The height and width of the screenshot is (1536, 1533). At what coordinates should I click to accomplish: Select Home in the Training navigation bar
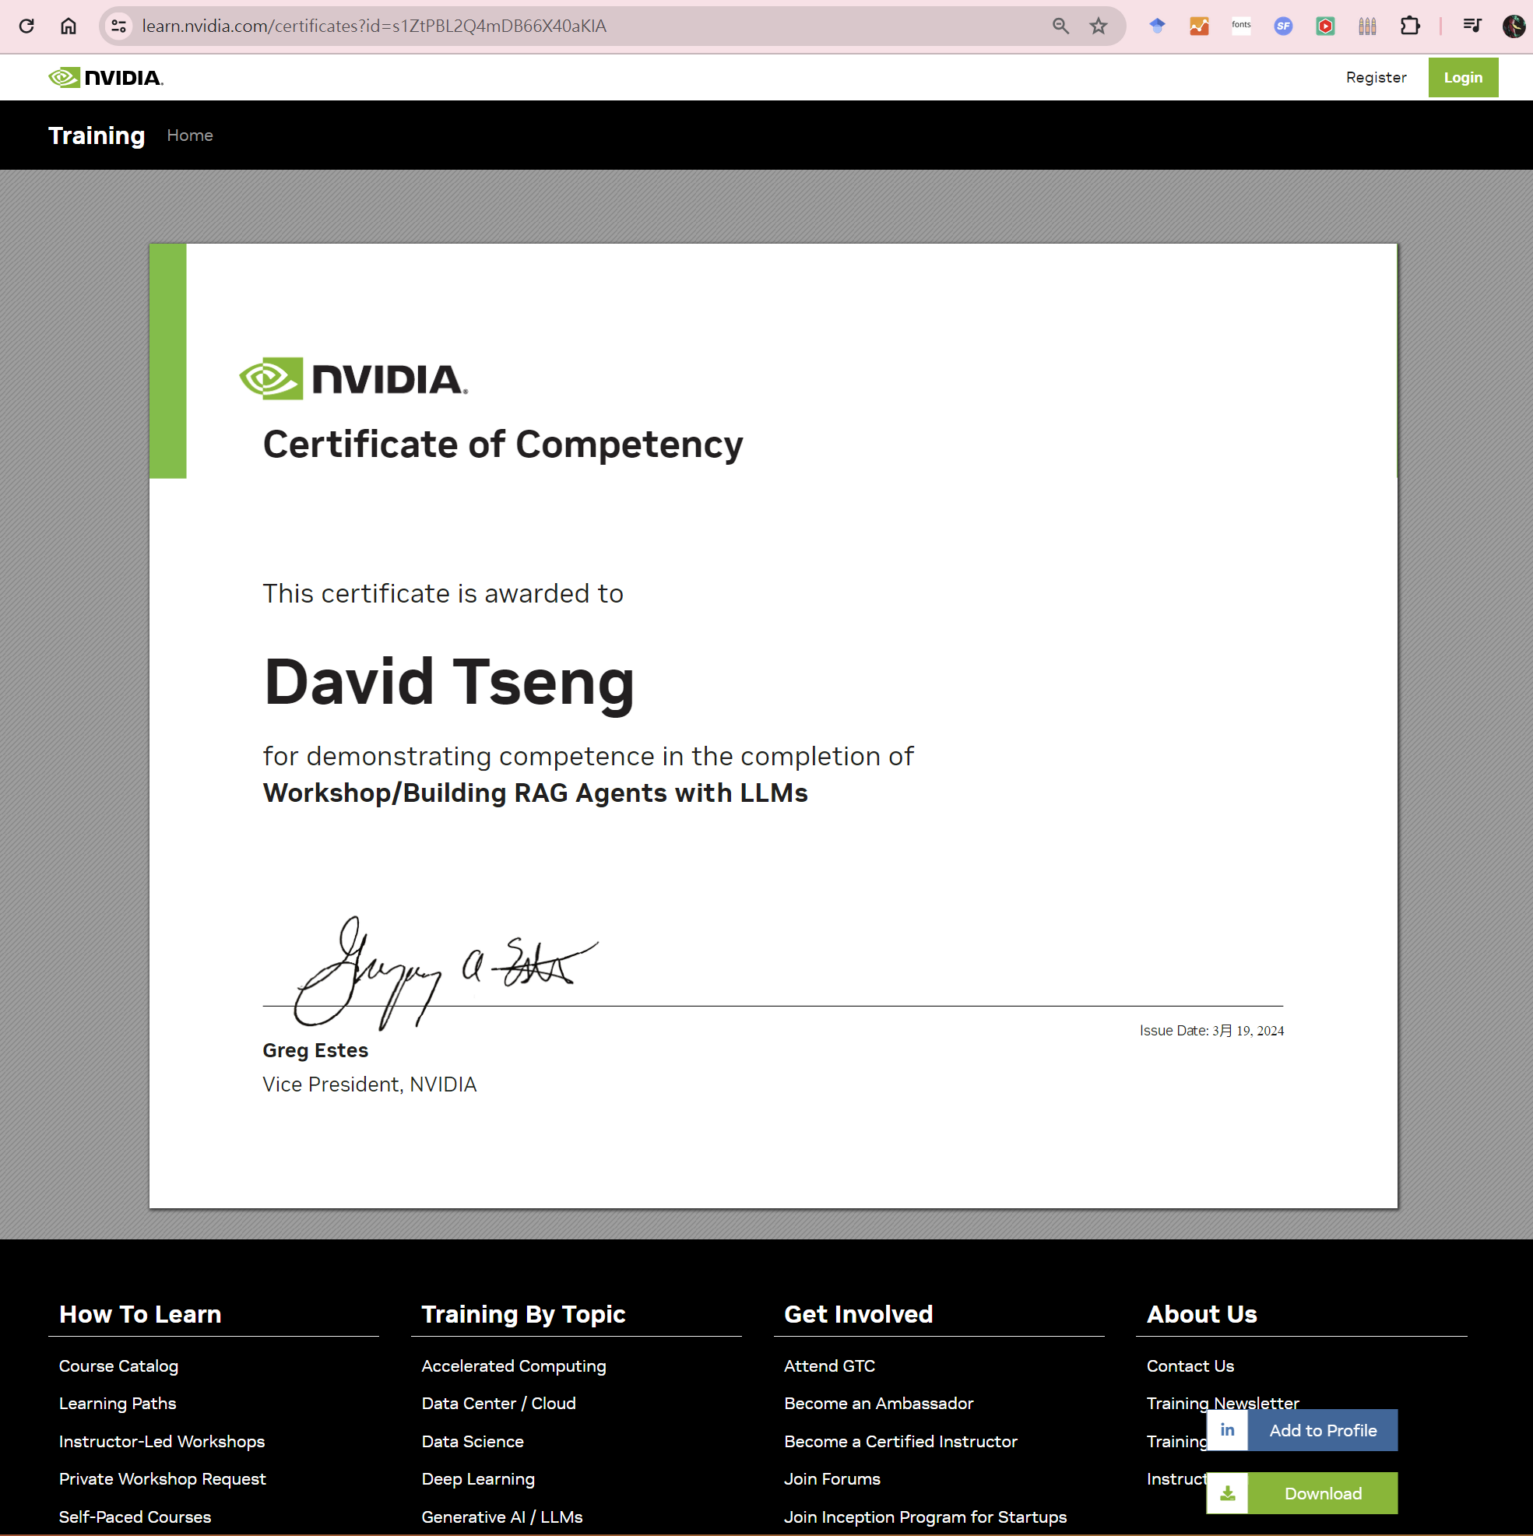pos(190,135)
